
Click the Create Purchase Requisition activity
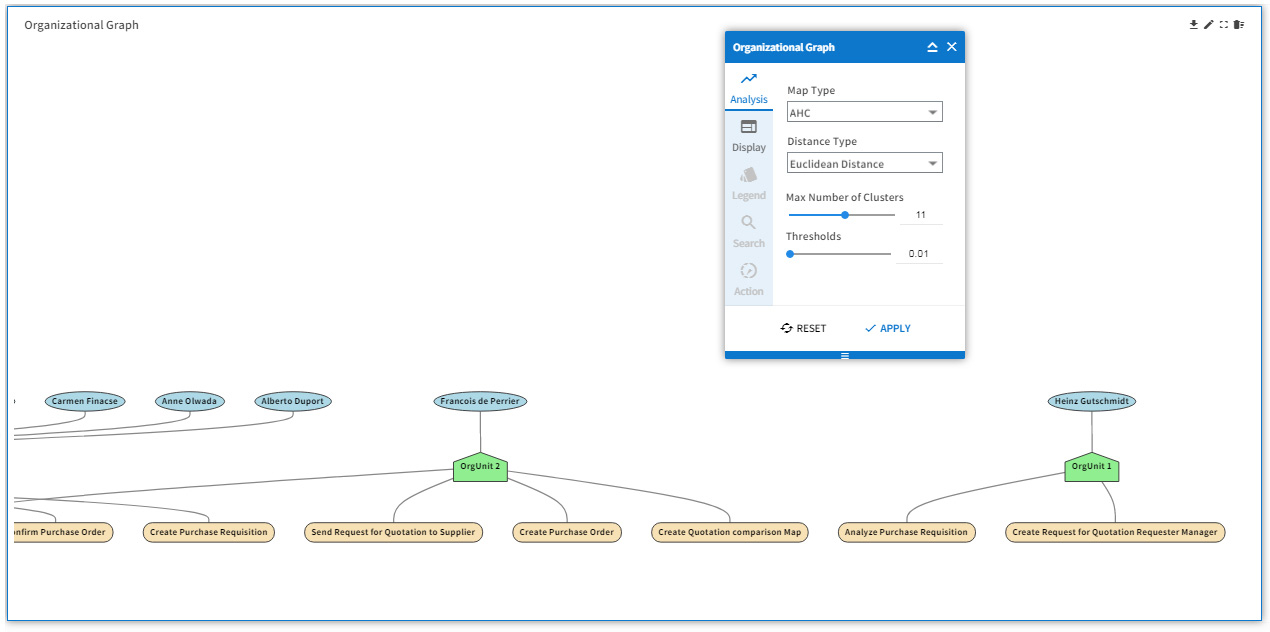pyautogui.click(x=209, y=532)
